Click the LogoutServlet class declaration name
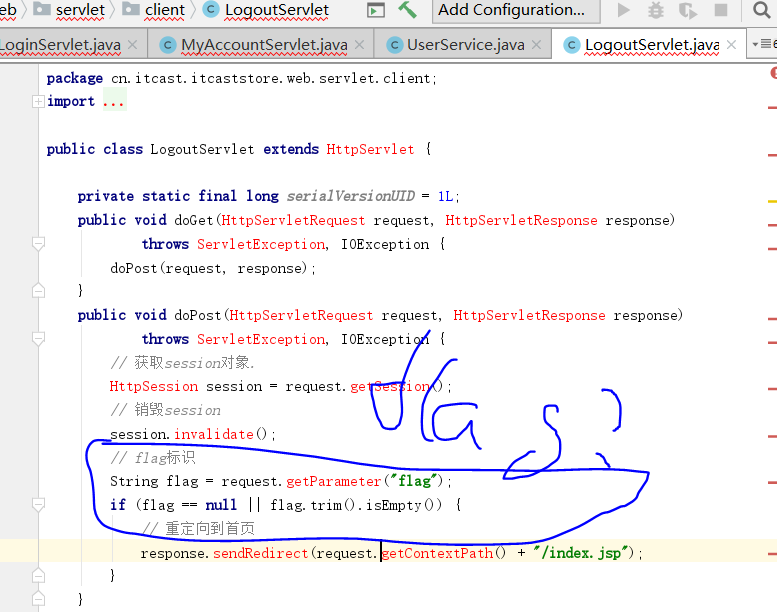The height and width of the screenshot is (612, 777). [x=202, y=149]
